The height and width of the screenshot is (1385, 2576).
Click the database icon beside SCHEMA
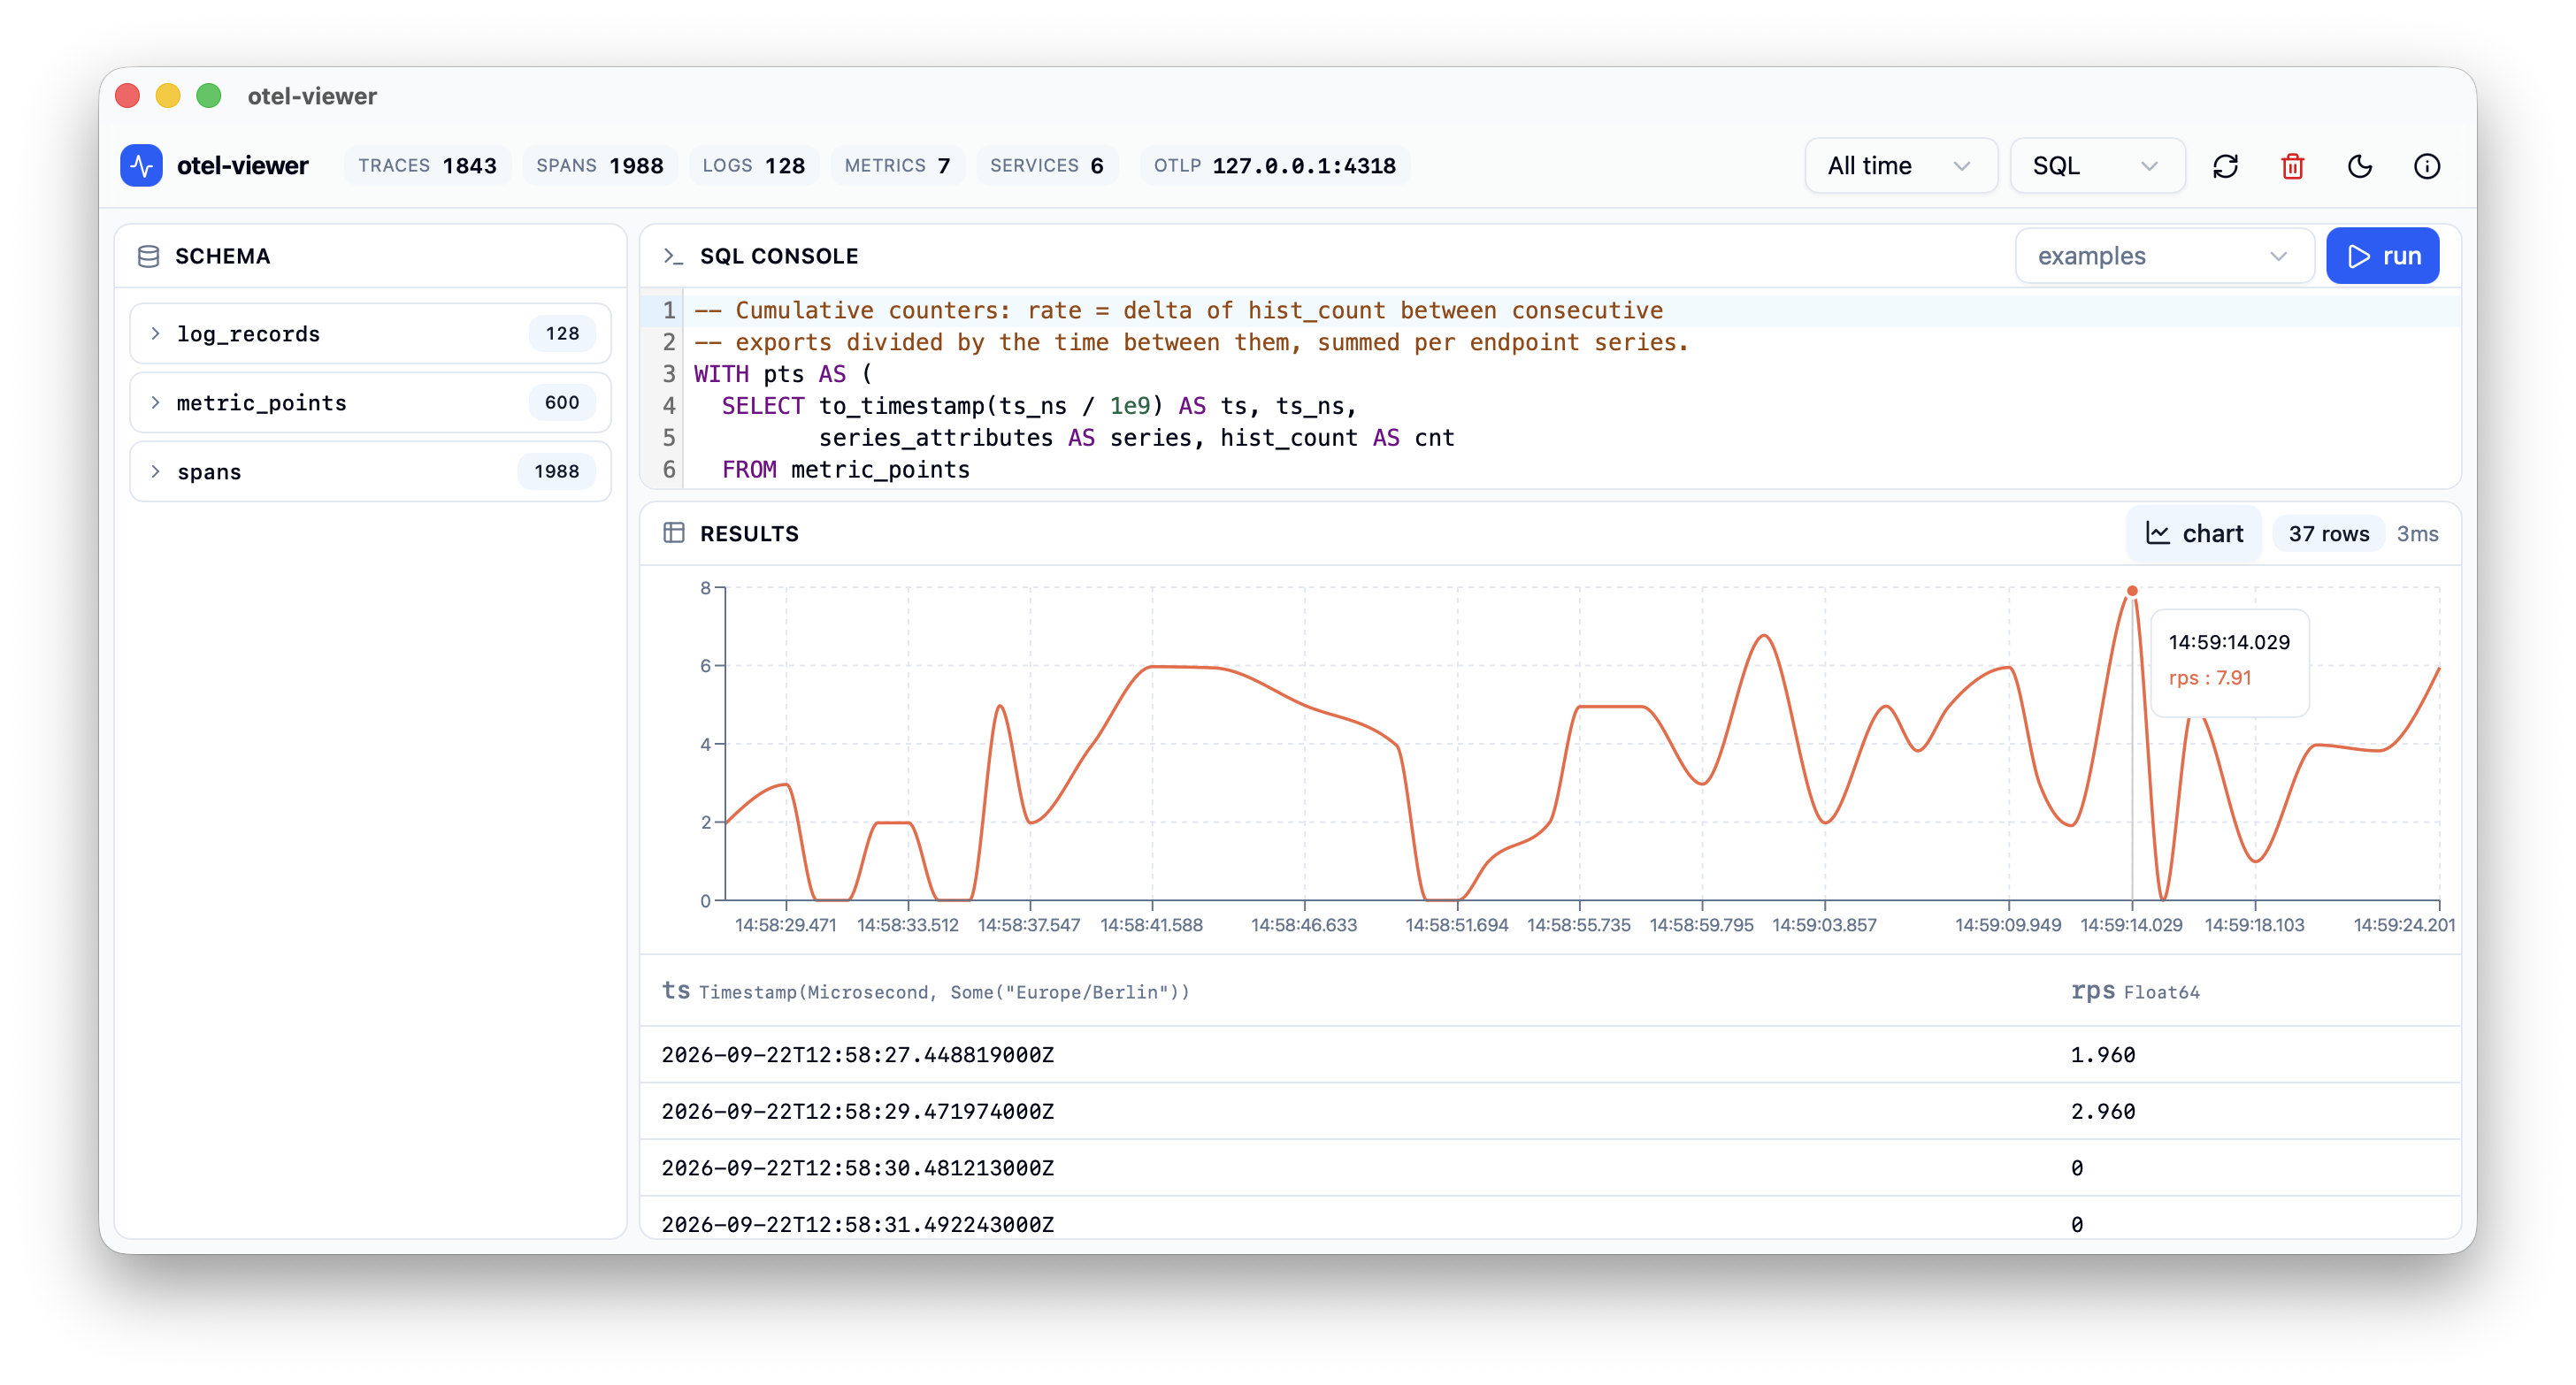(148, 256)
